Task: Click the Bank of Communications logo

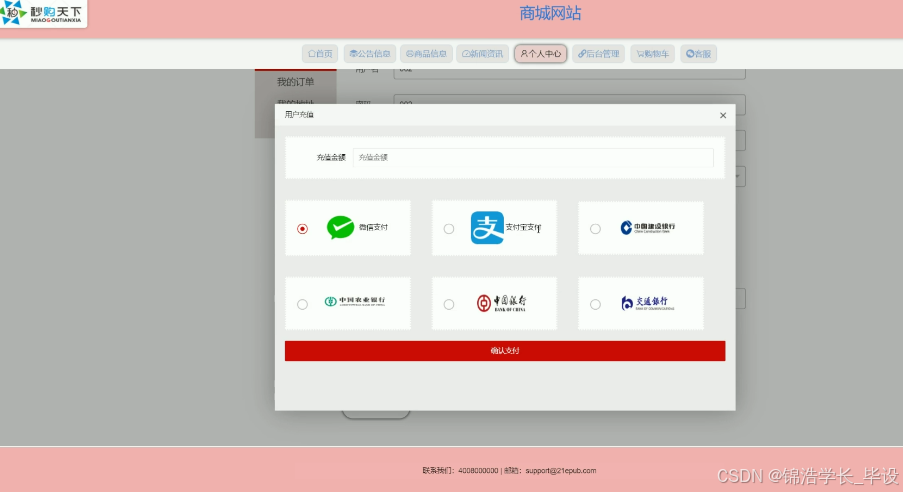Action: 647,303
